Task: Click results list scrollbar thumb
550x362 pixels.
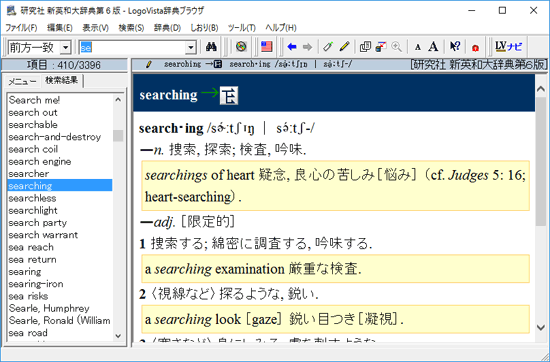Action: [x=118, y=135]
